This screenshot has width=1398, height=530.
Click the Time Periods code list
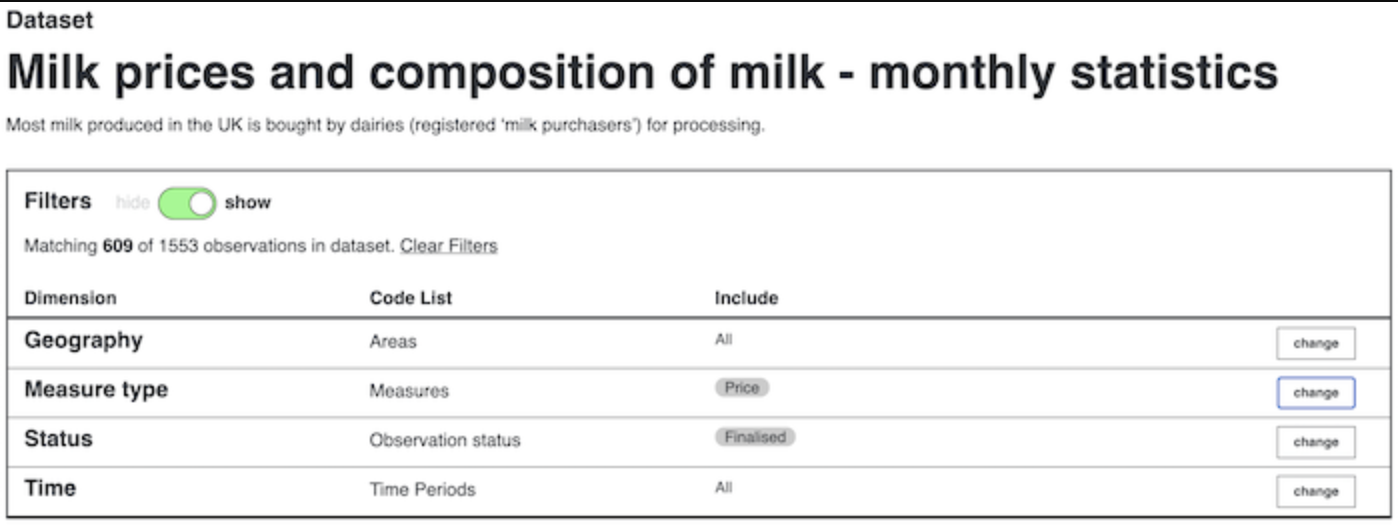[x=422, y=489]
